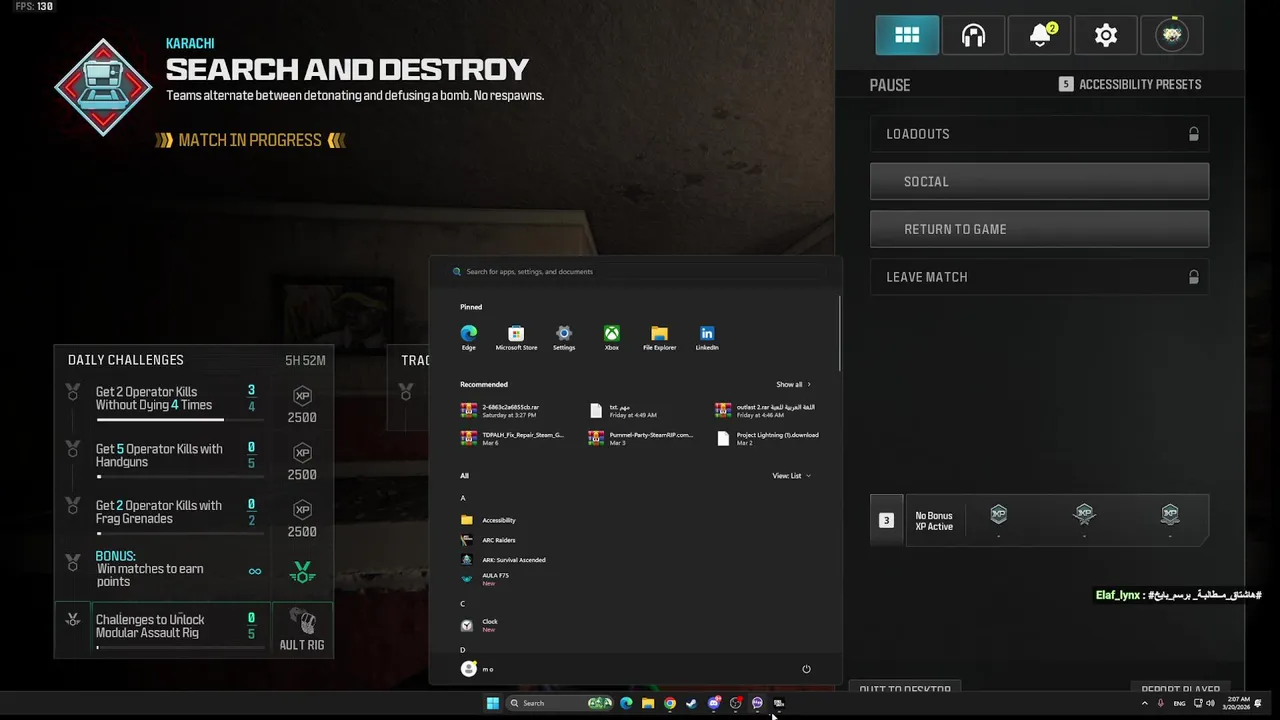Open 2-6863c2a6855cb.rar recommended file

tap(500, 410)
